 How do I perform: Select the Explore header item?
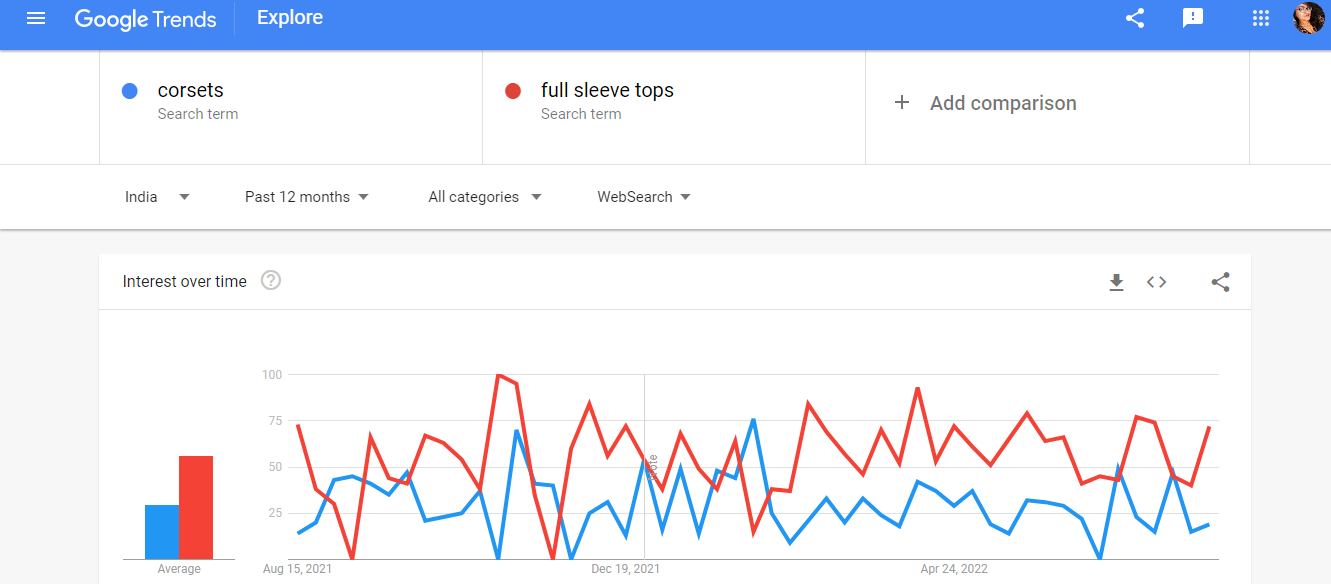[290, 18]
